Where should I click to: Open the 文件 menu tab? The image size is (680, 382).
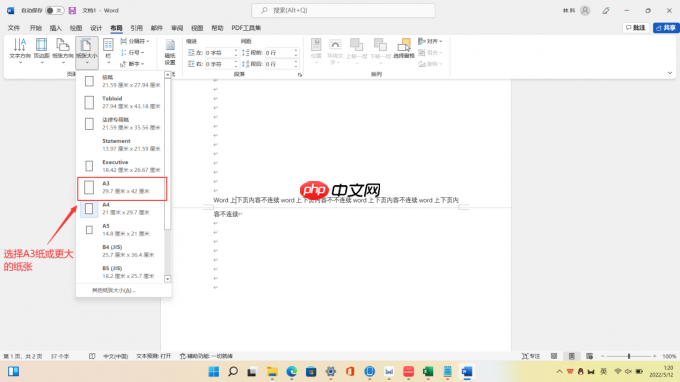14,28
